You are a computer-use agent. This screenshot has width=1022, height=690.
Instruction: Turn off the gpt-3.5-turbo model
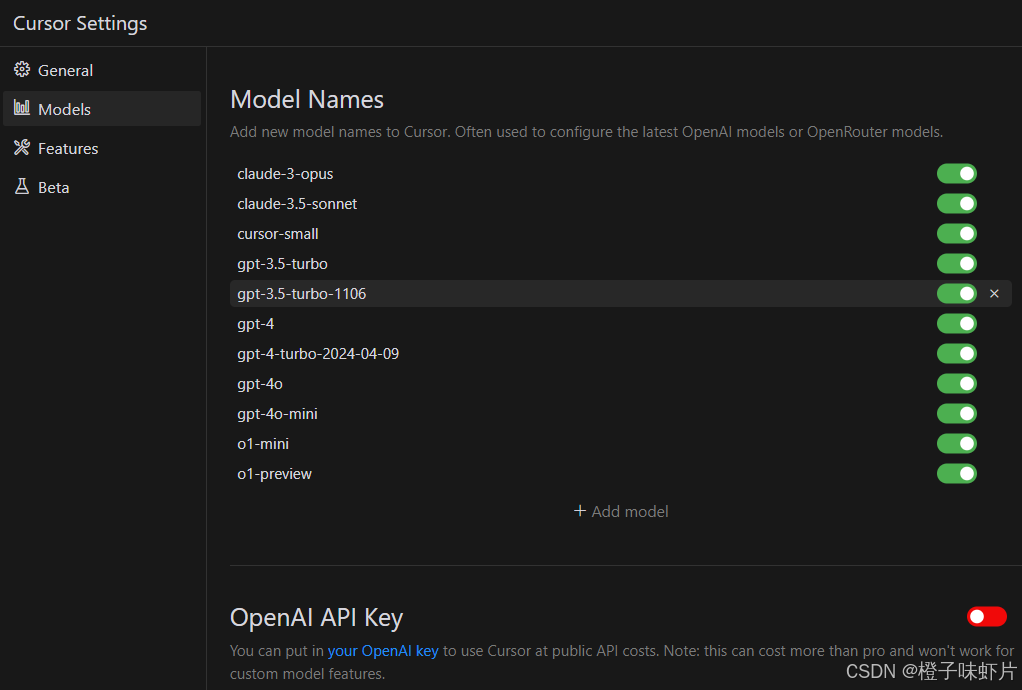click(x=956, y=264)
